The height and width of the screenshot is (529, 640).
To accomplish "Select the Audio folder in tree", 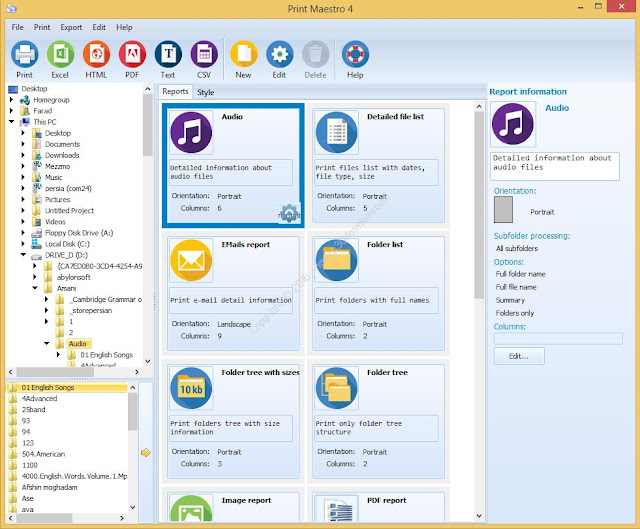I will pyautogui.click(x=78, y=344).
